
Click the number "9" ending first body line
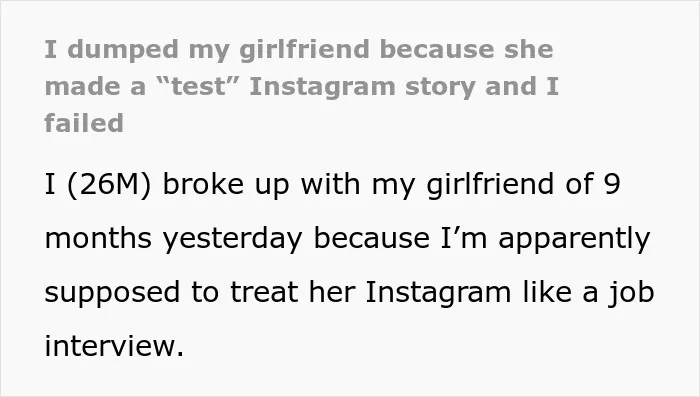pyautogui.click(x=612, y=184)
